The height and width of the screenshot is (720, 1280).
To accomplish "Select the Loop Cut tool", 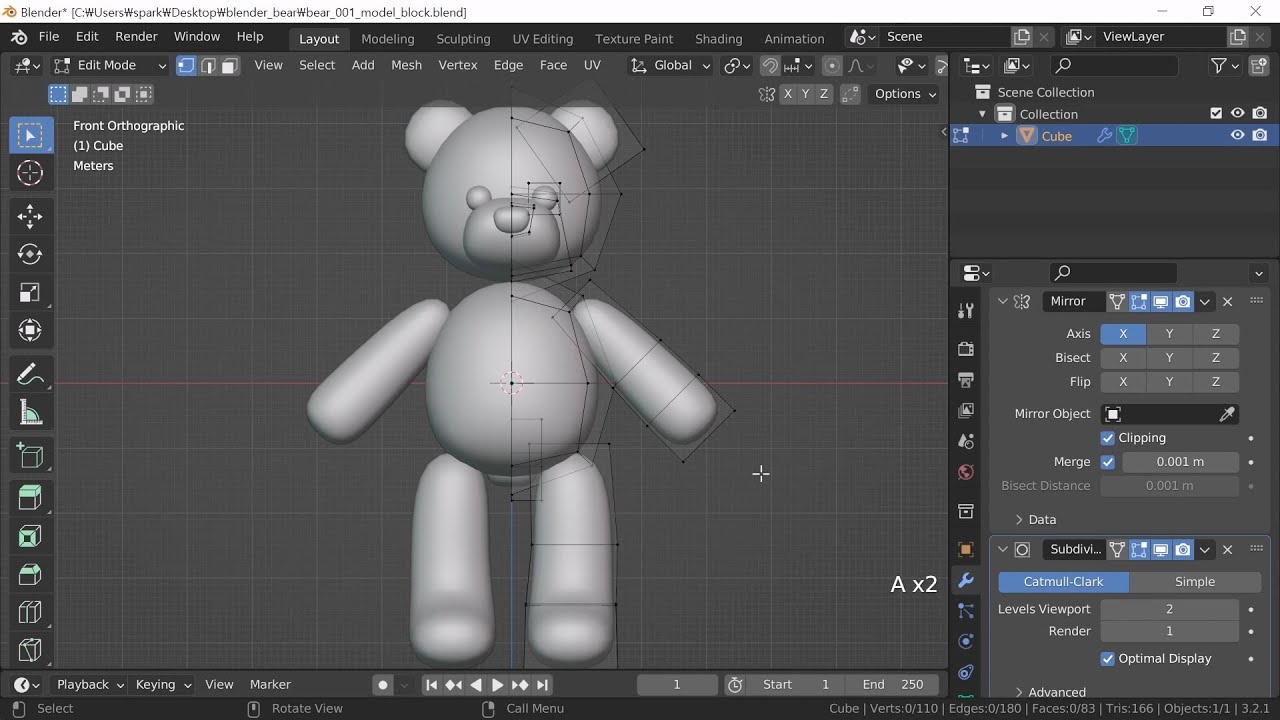I will point(30,612).
